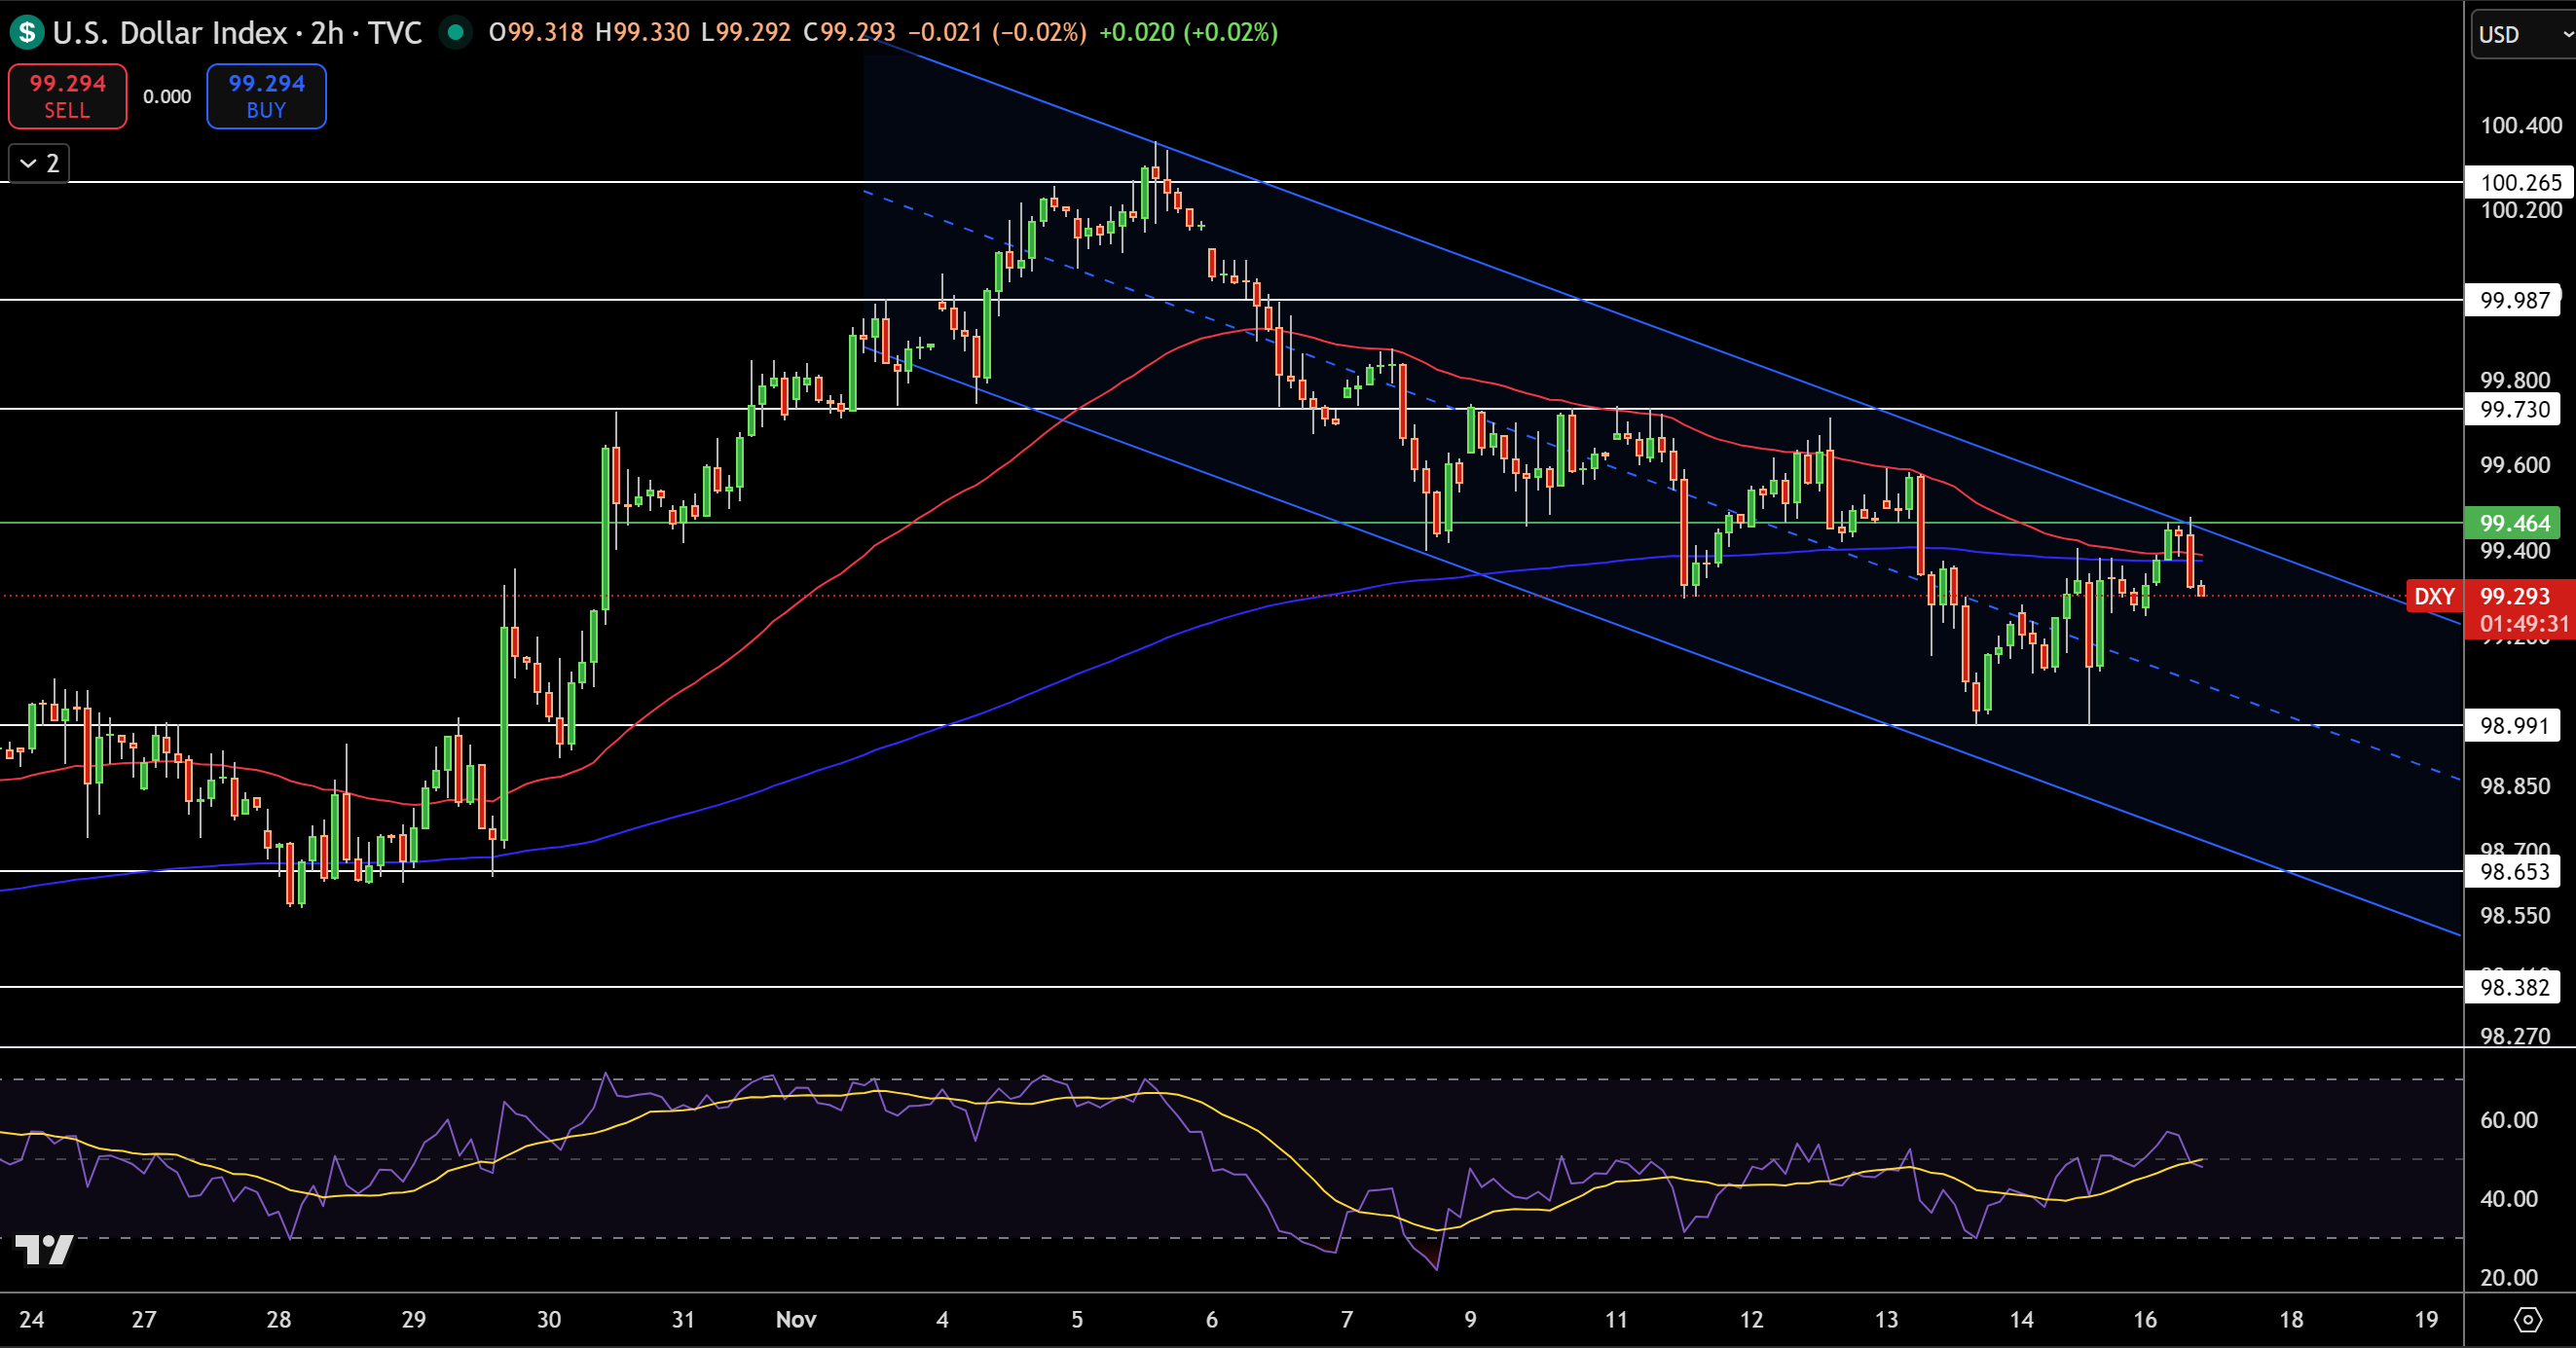Click the red DXY label on the price axis

tap(2434, 596)
